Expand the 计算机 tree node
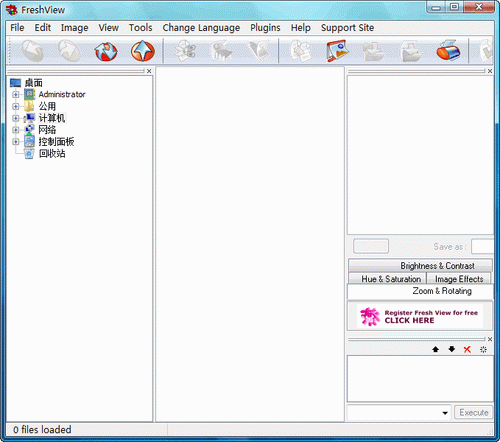The width and height of the screenshot is (500, 442). 16,118
